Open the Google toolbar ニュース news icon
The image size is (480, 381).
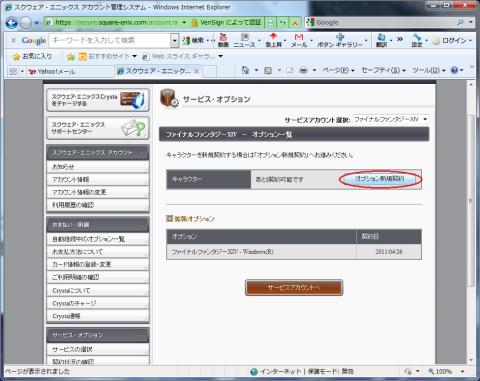click(244, 40)
